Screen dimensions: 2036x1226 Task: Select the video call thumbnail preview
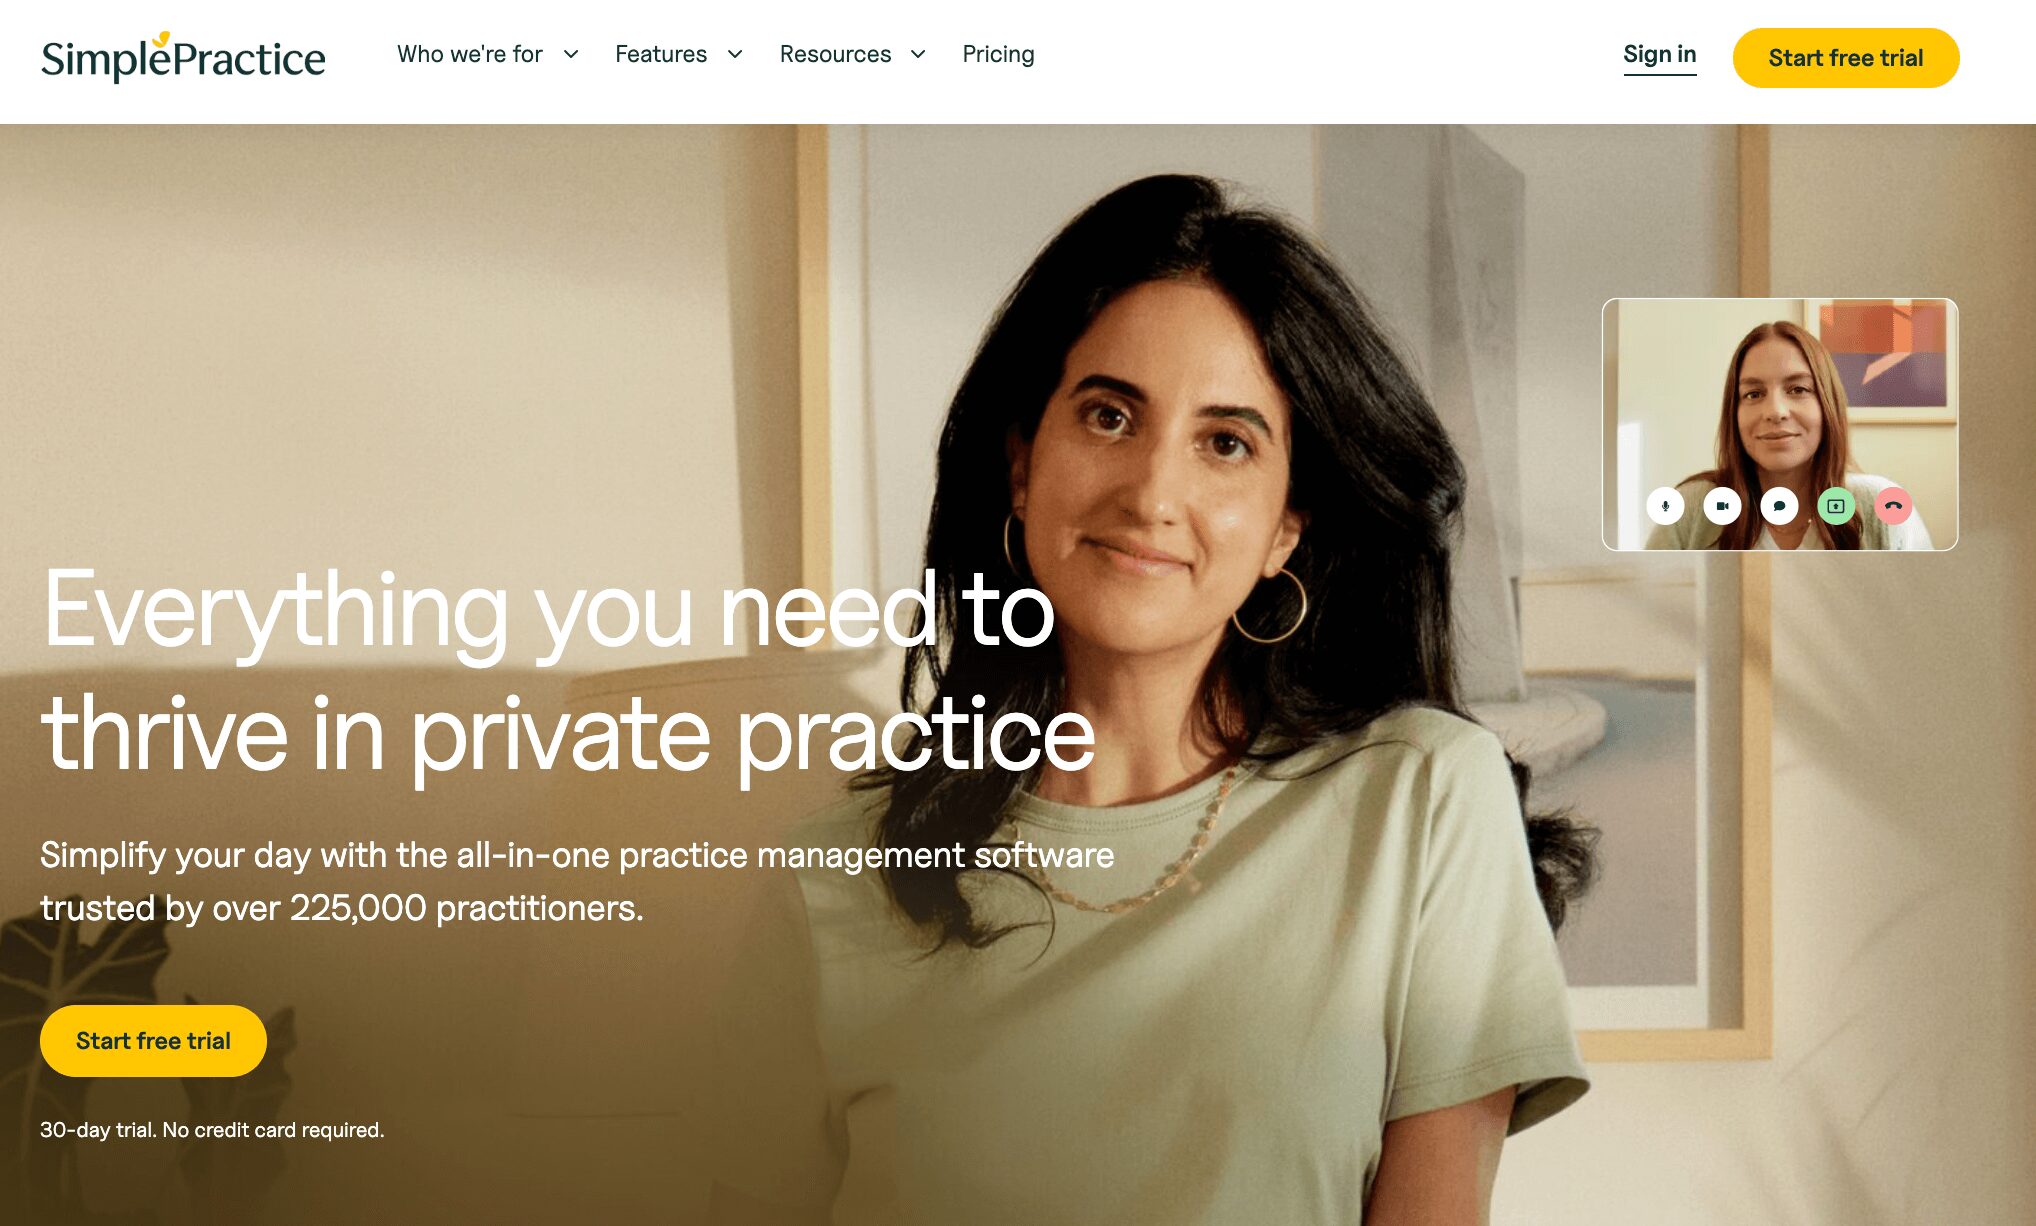point(1779,424)
